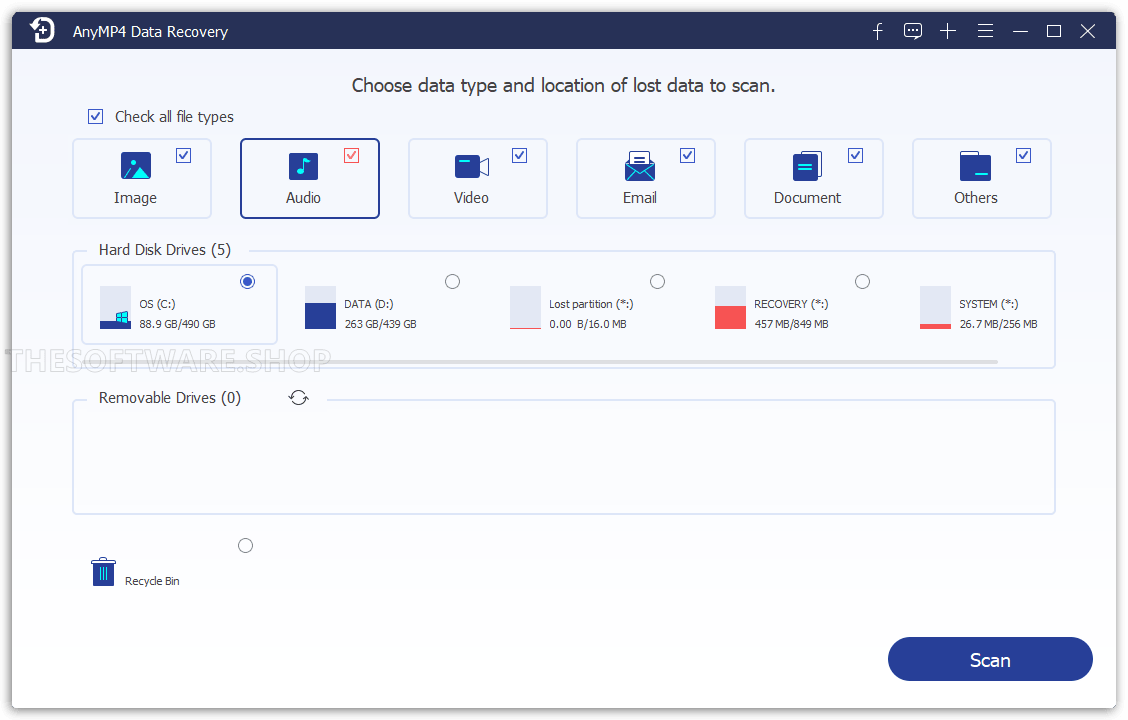Click the DATA (D:) drive name
The image size is (1128, 720).
pos(369,304)
